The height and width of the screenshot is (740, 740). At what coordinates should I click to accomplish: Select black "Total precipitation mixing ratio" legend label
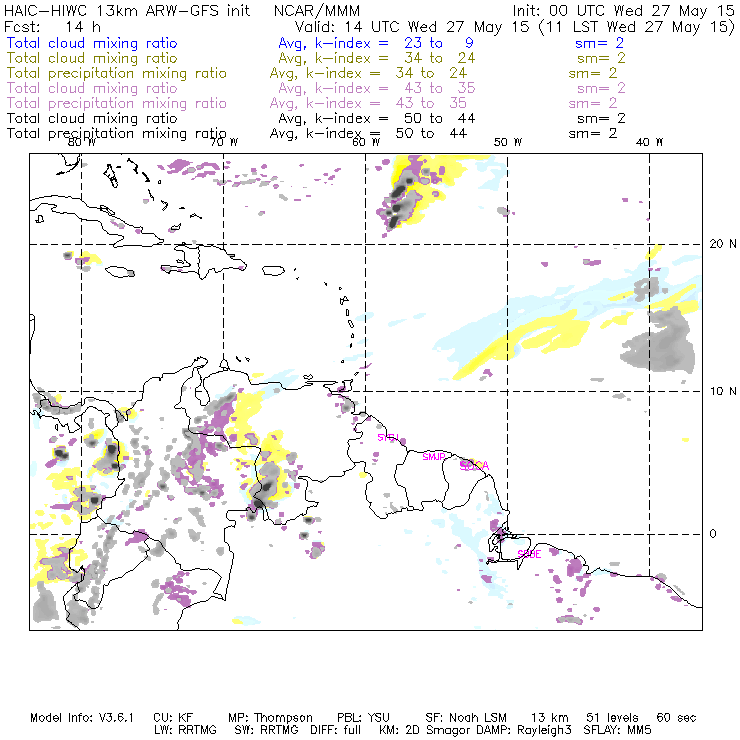click(x=117, y=134)
